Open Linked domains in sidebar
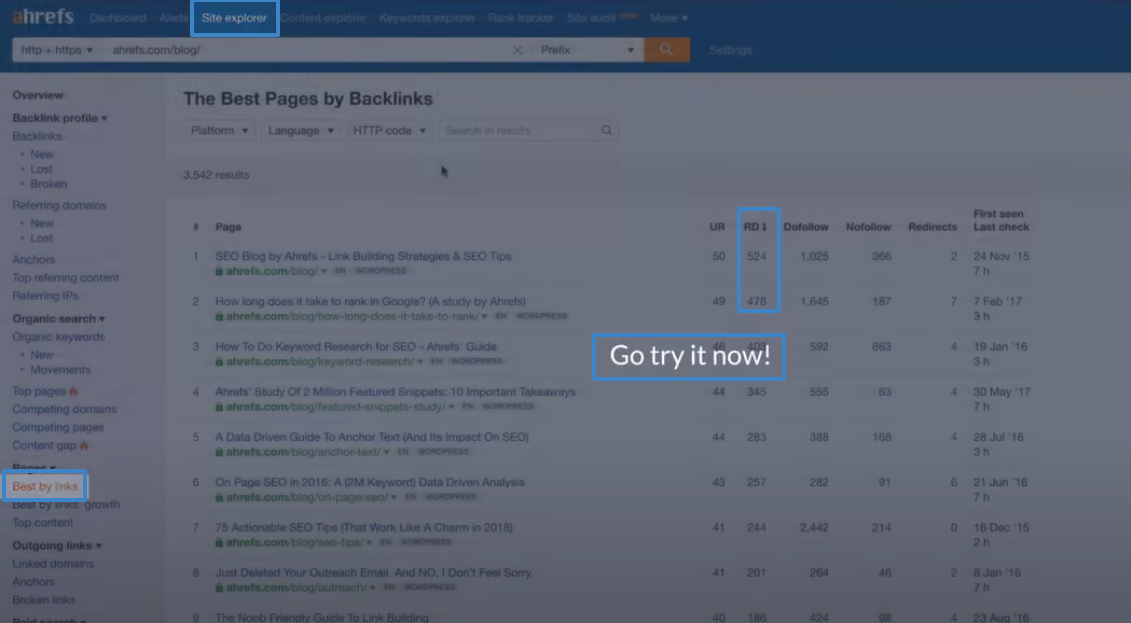Screen dimensions: 1131x623 point(53,564)
